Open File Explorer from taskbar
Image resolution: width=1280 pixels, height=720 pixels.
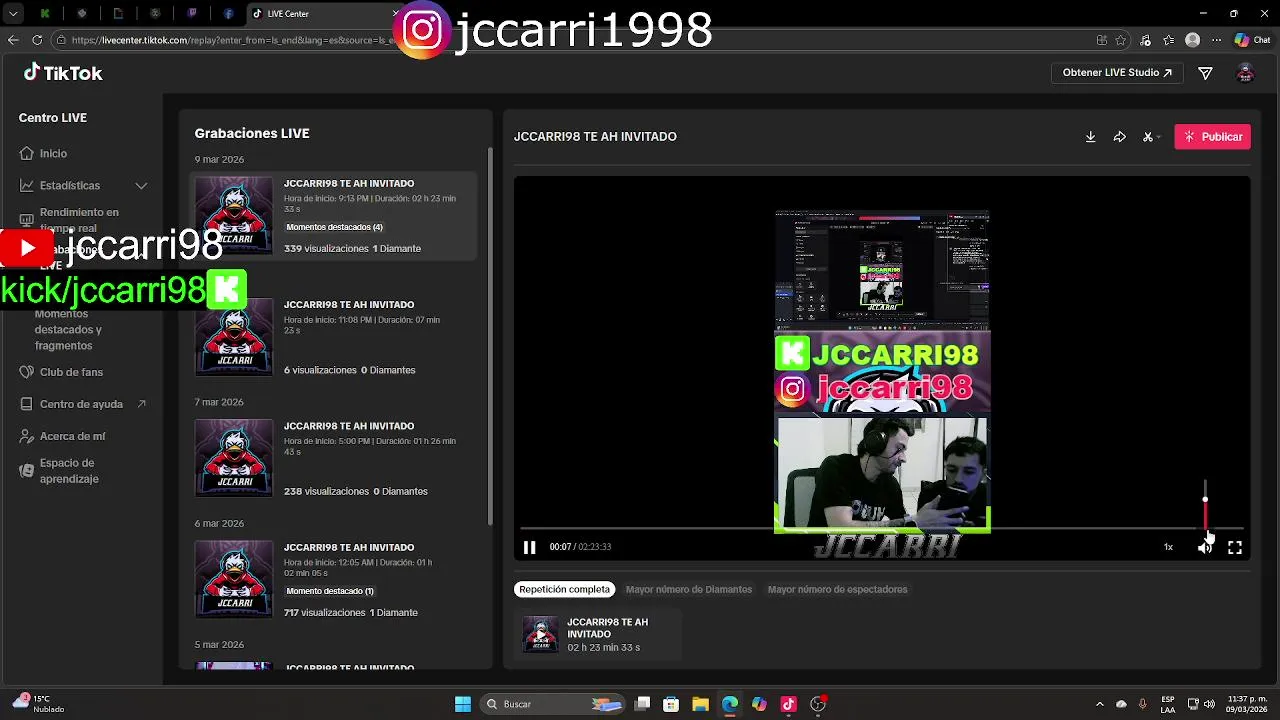700,704
